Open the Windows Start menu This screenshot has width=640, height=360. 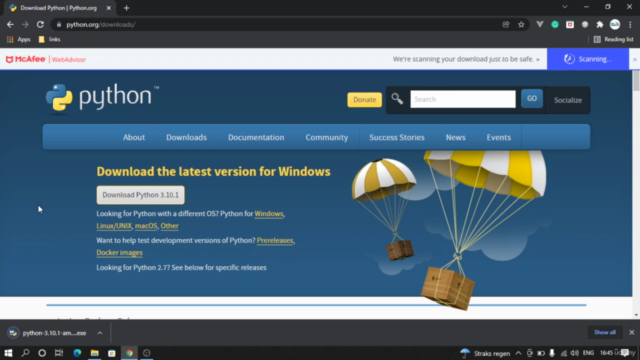[8, 353]
